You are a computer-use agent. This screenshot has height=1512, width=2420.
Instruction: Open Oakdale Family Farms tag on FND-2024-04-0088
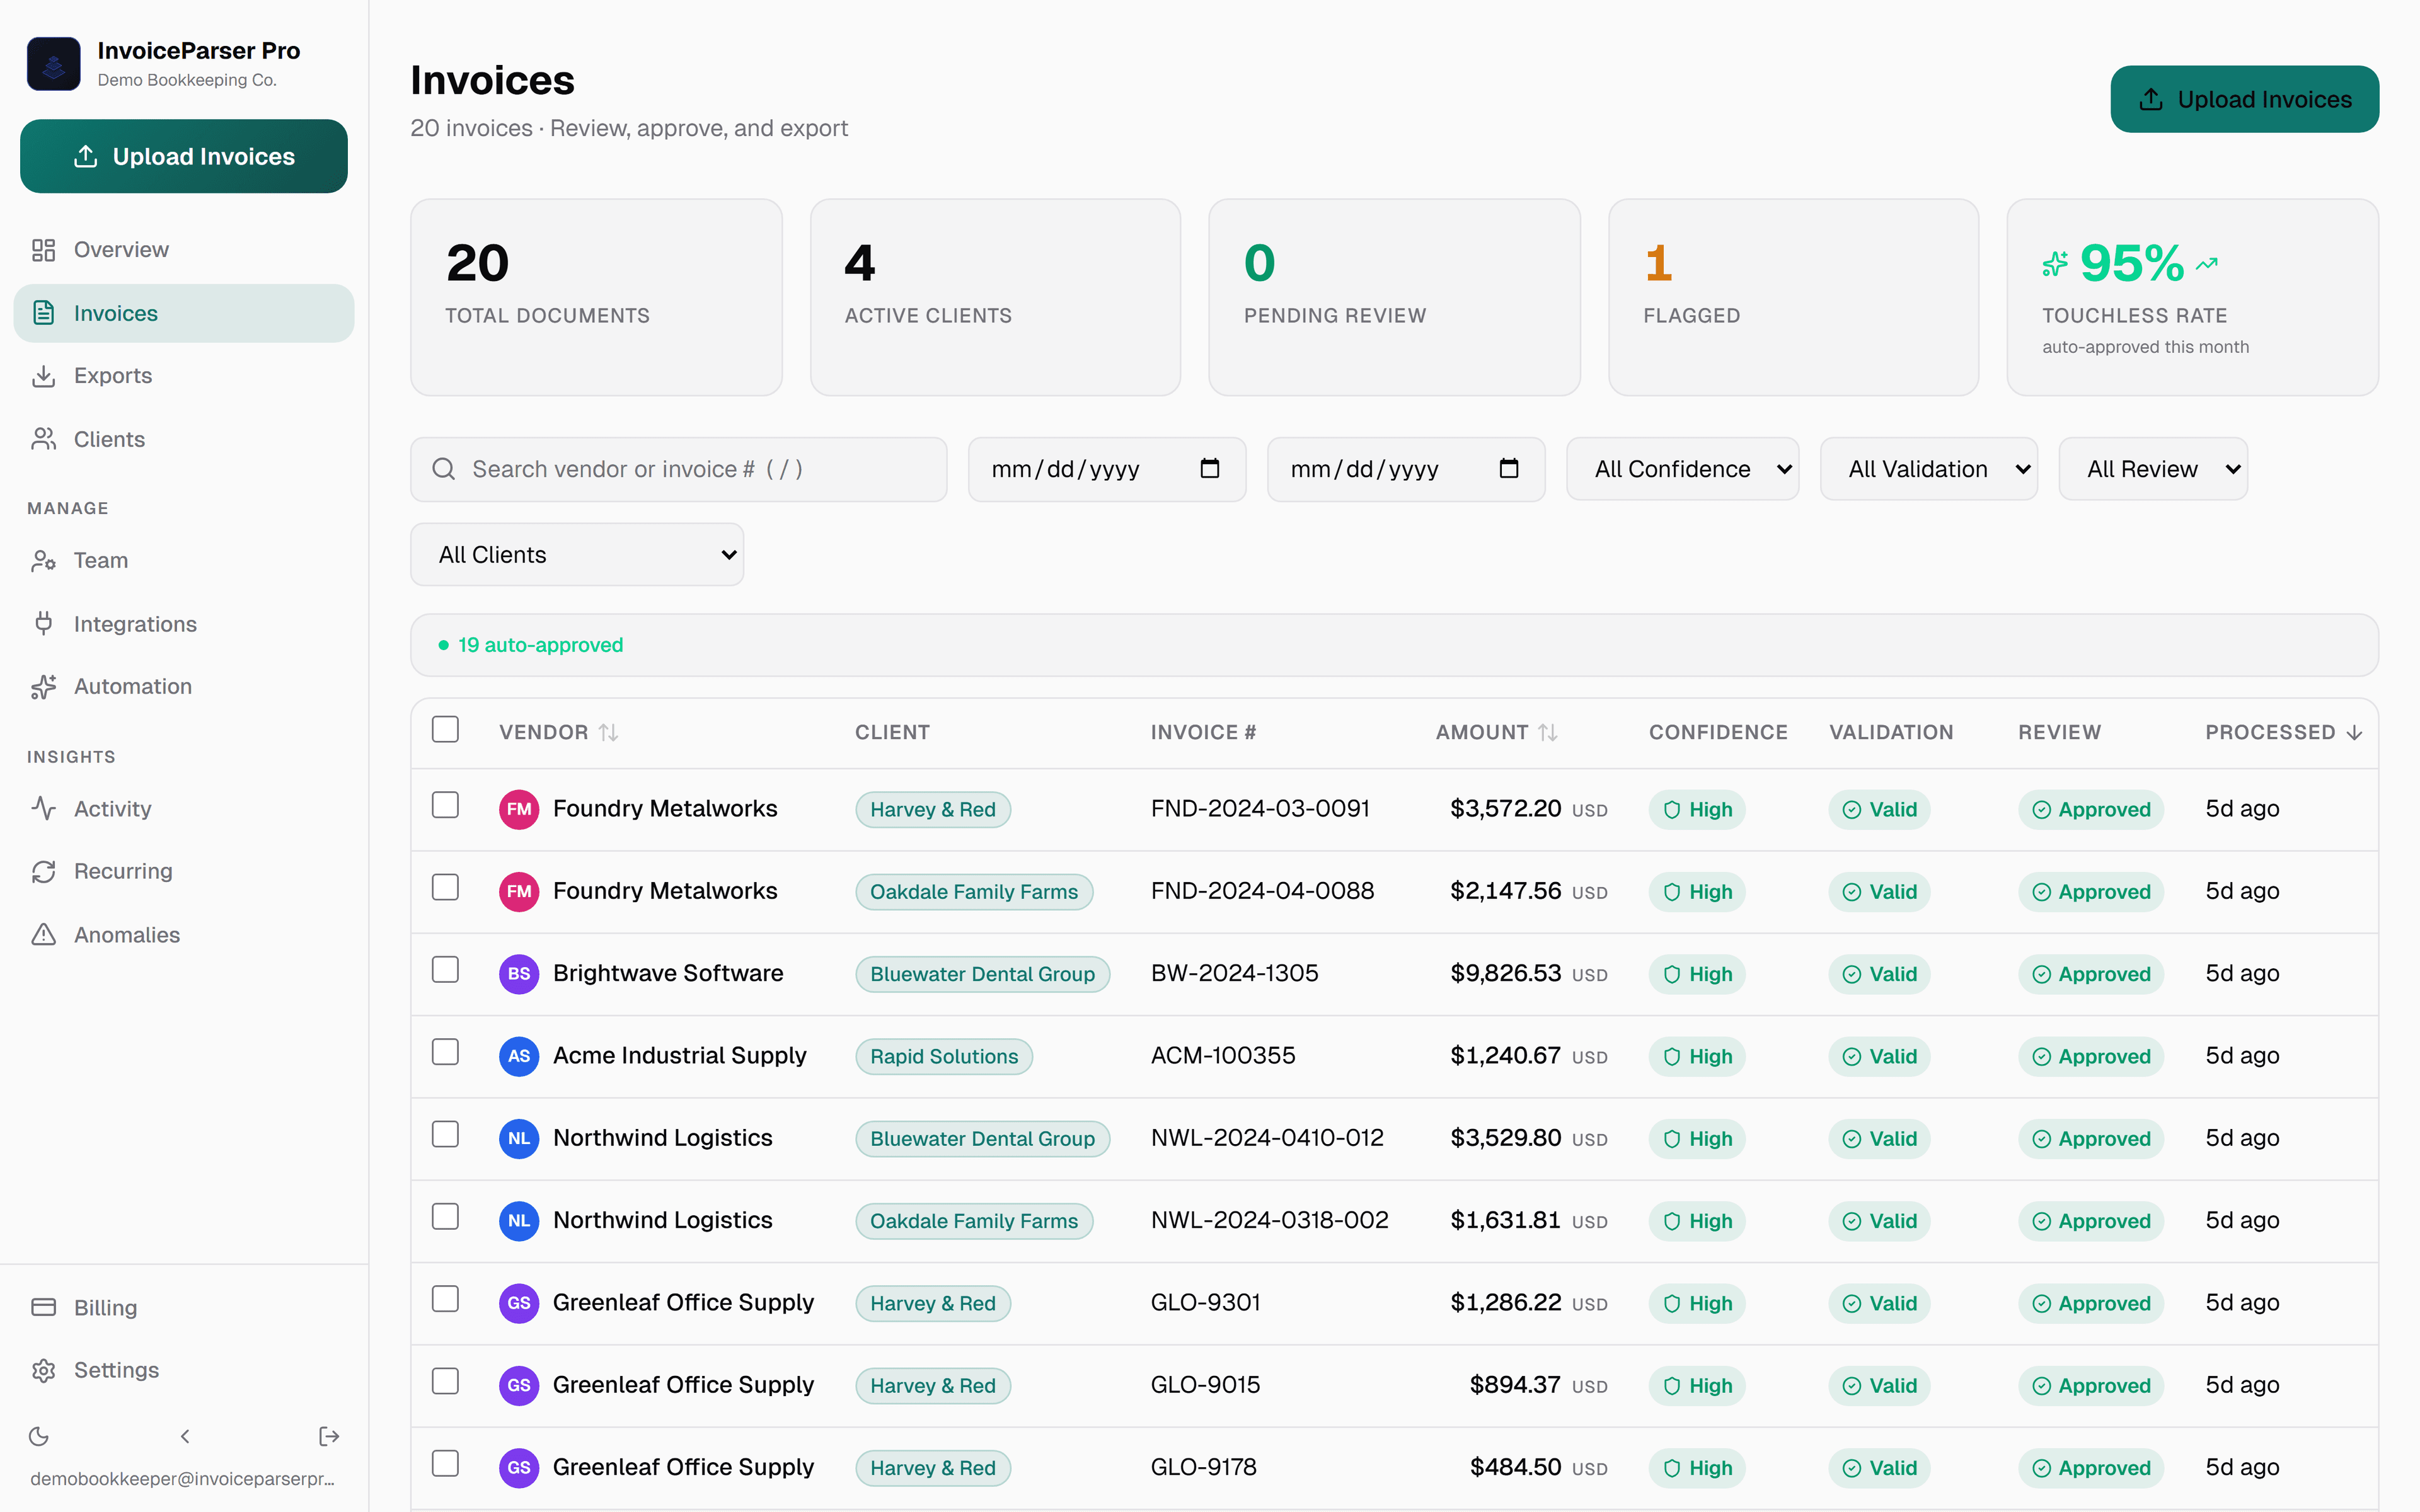point(974,892)
